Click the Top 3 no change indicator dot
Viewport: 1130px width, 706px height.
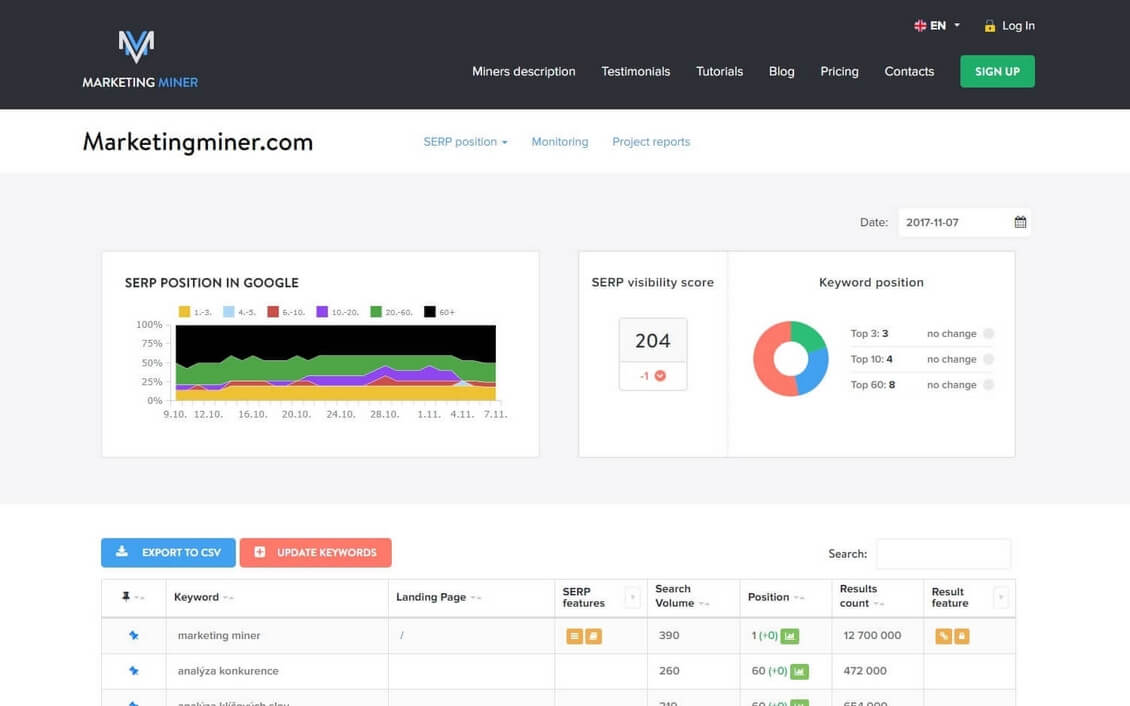point(989,334)
